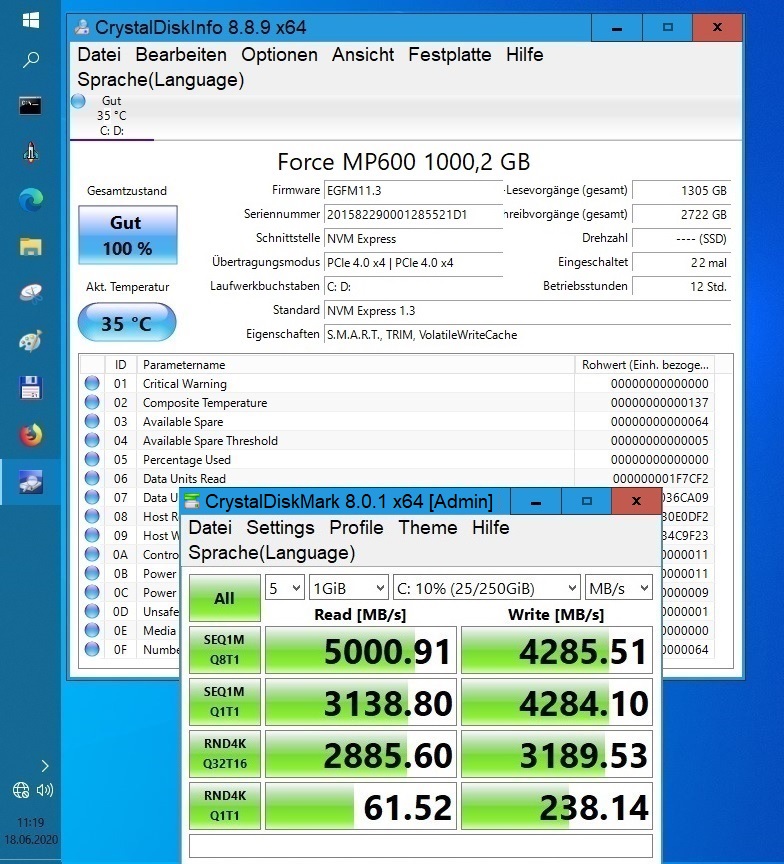This screenshot has width=784, height=864.
Task: Open Microsoft Edge from the taskbar
Action: (x=31, y=199)
